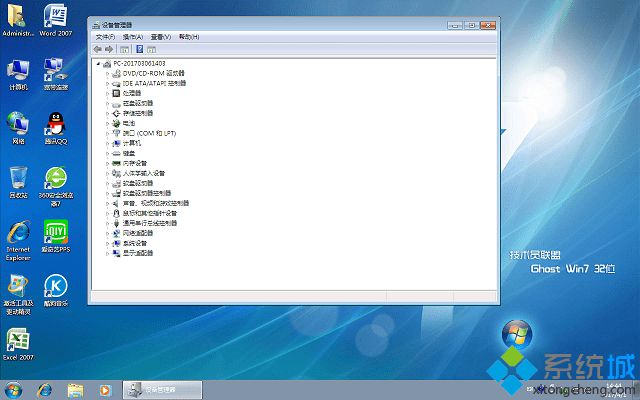Screen dimensions: 640x400
Task: Select the 爱奇艺PPS desktop shortcut
Action: [x=56, y=236]
